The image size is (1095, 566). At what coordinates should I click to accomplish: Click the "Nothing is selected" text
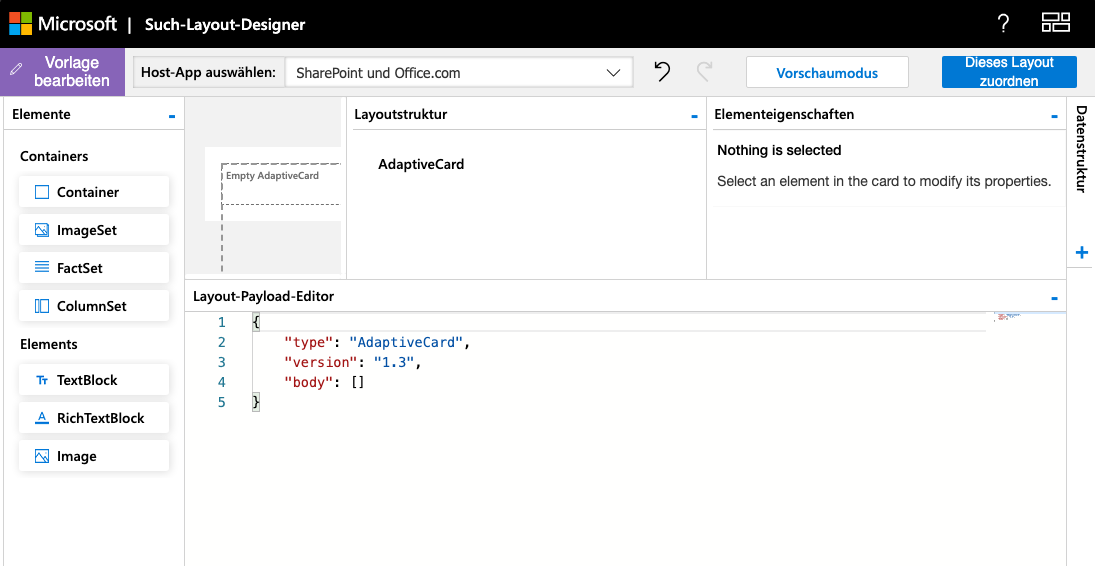(x=779, y=150)
